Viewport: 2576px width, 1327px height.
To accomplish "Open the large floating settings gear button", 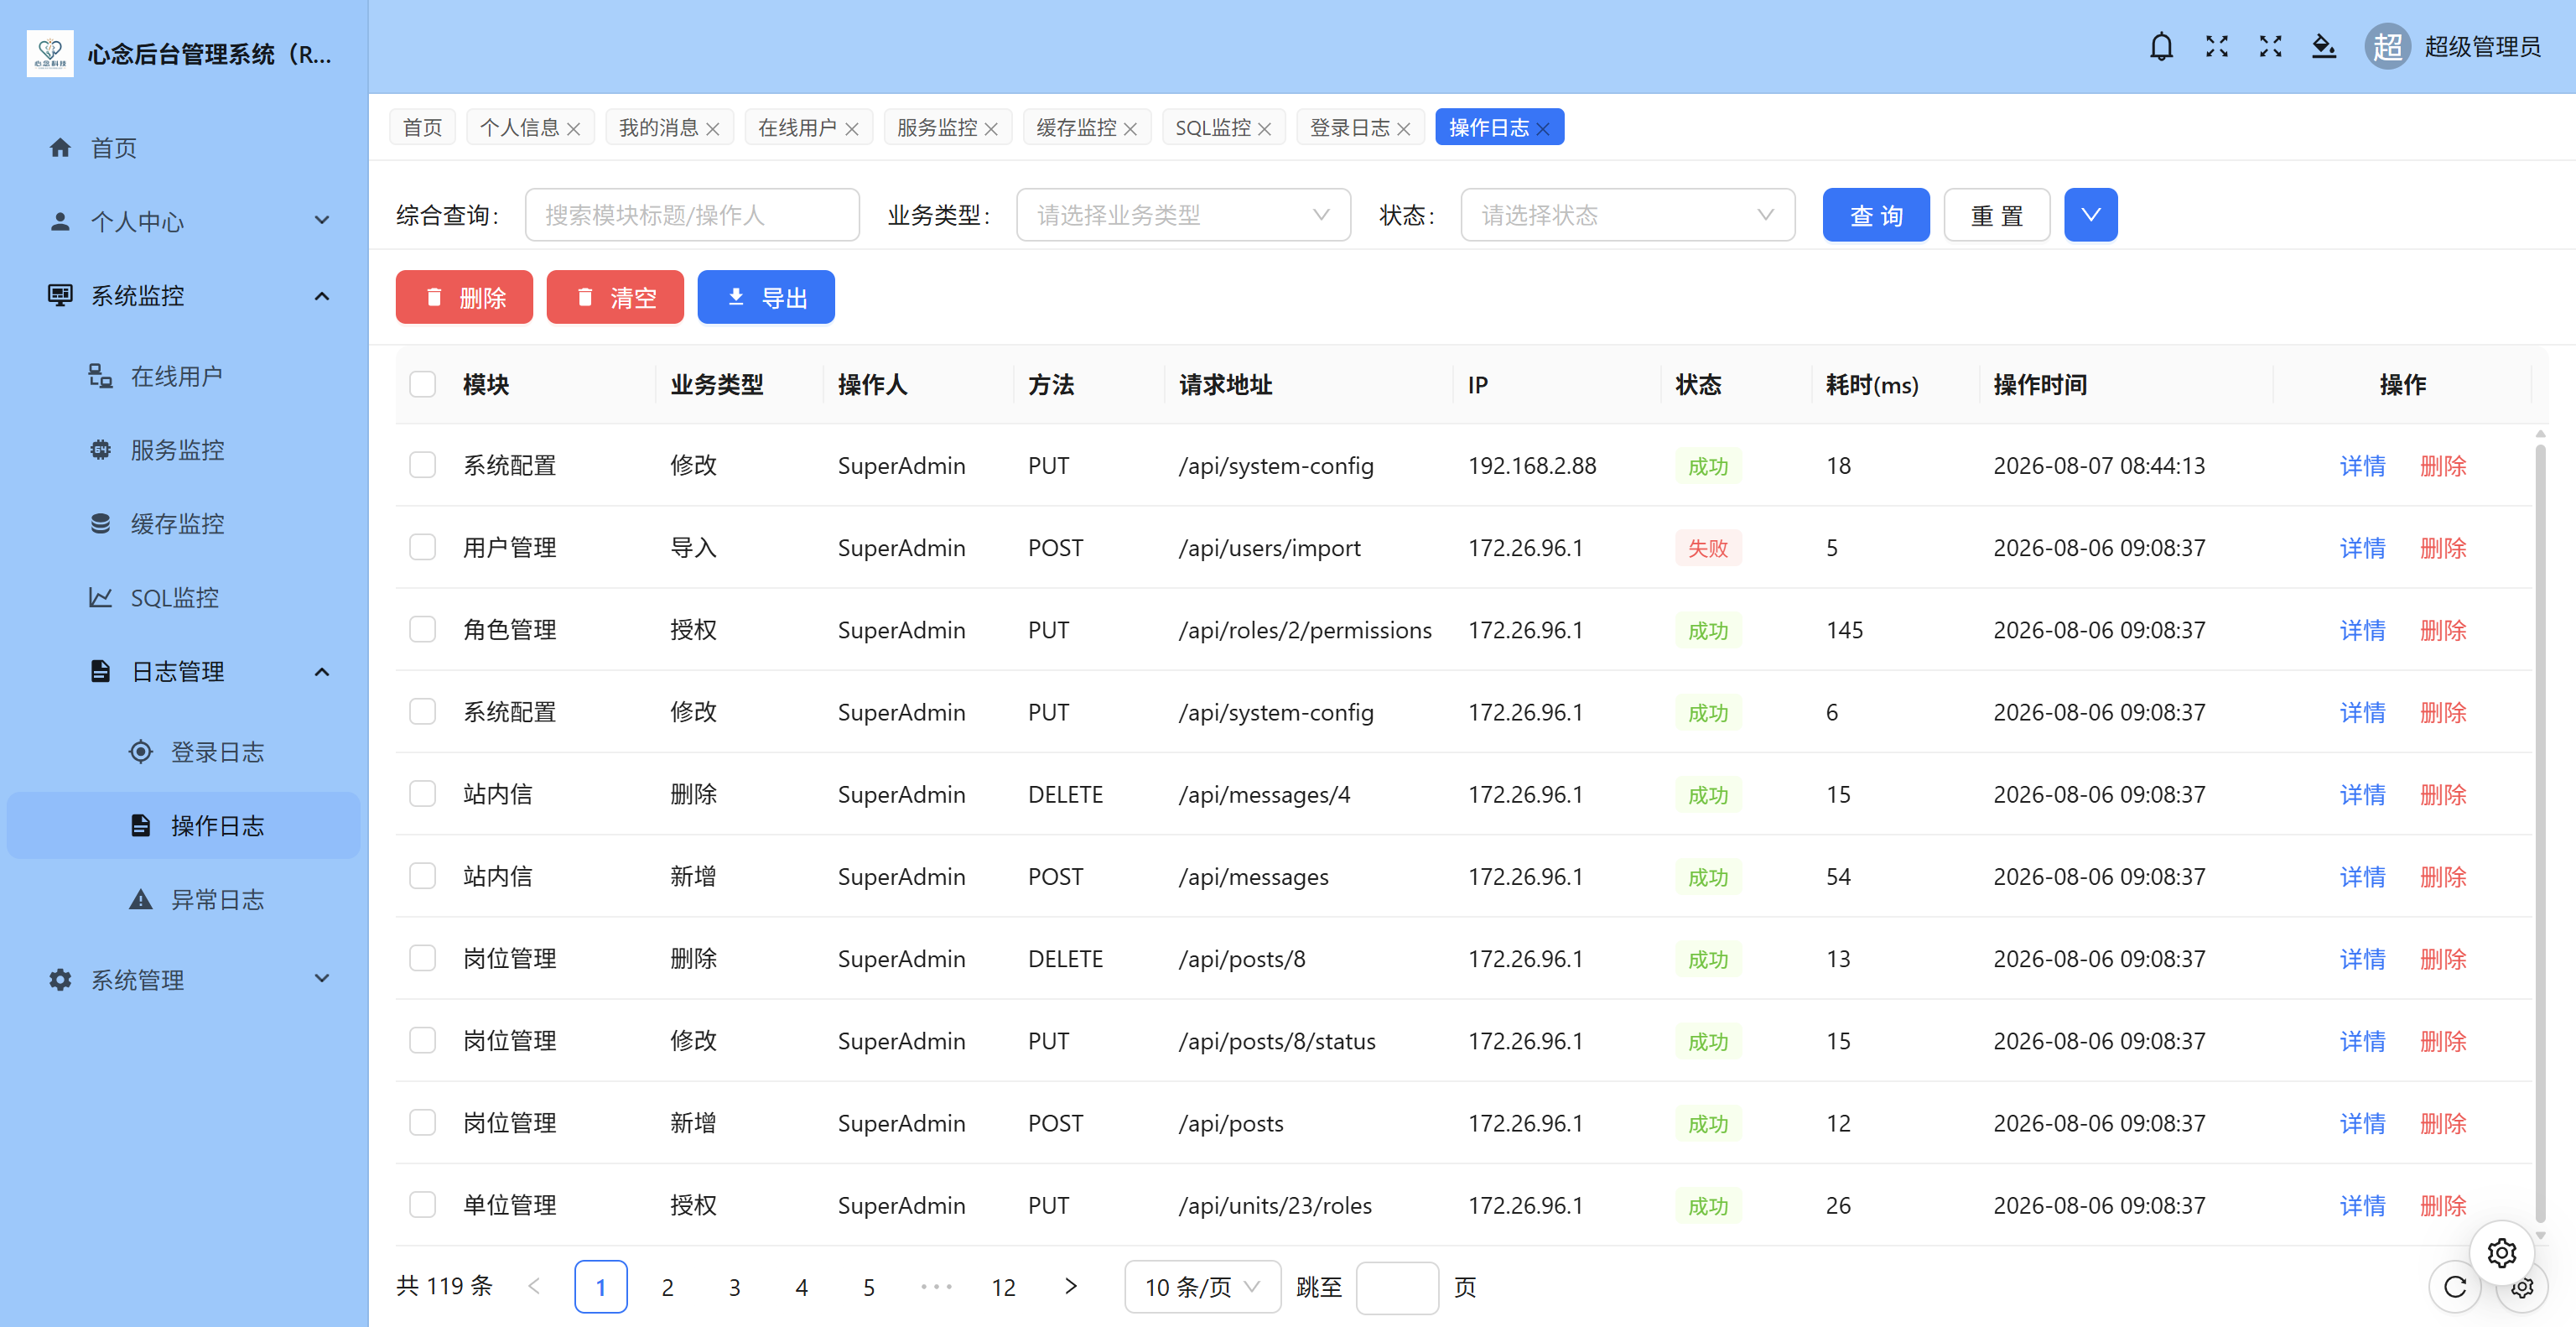I will click(x=2502, y=1253).
